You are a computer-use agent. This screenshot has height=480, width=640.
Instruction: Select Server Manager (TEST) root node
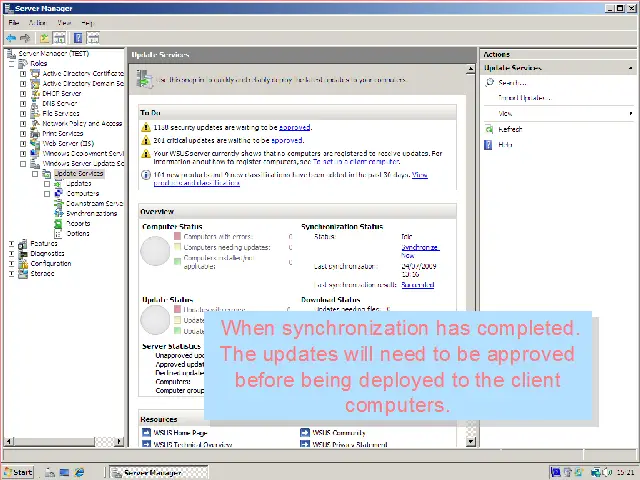coord(53,53)
